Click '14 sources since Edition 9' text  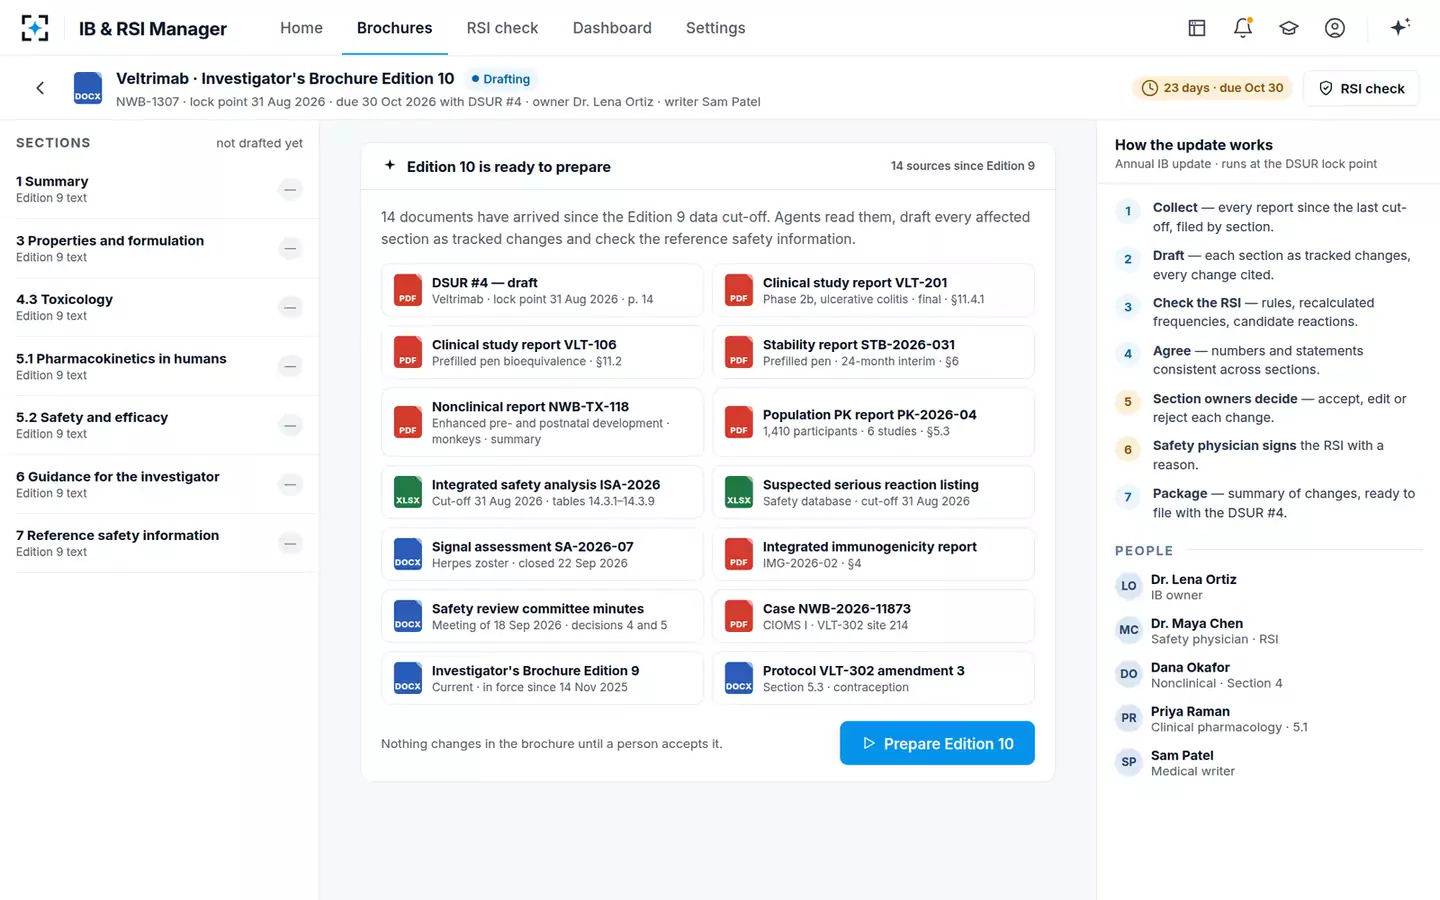pos(962,166)
